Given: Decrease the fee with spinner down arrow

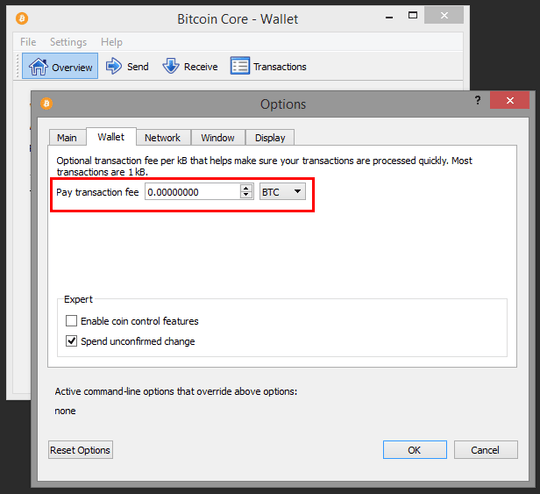Looking at the screenshot, I should [x=246, y=195].
